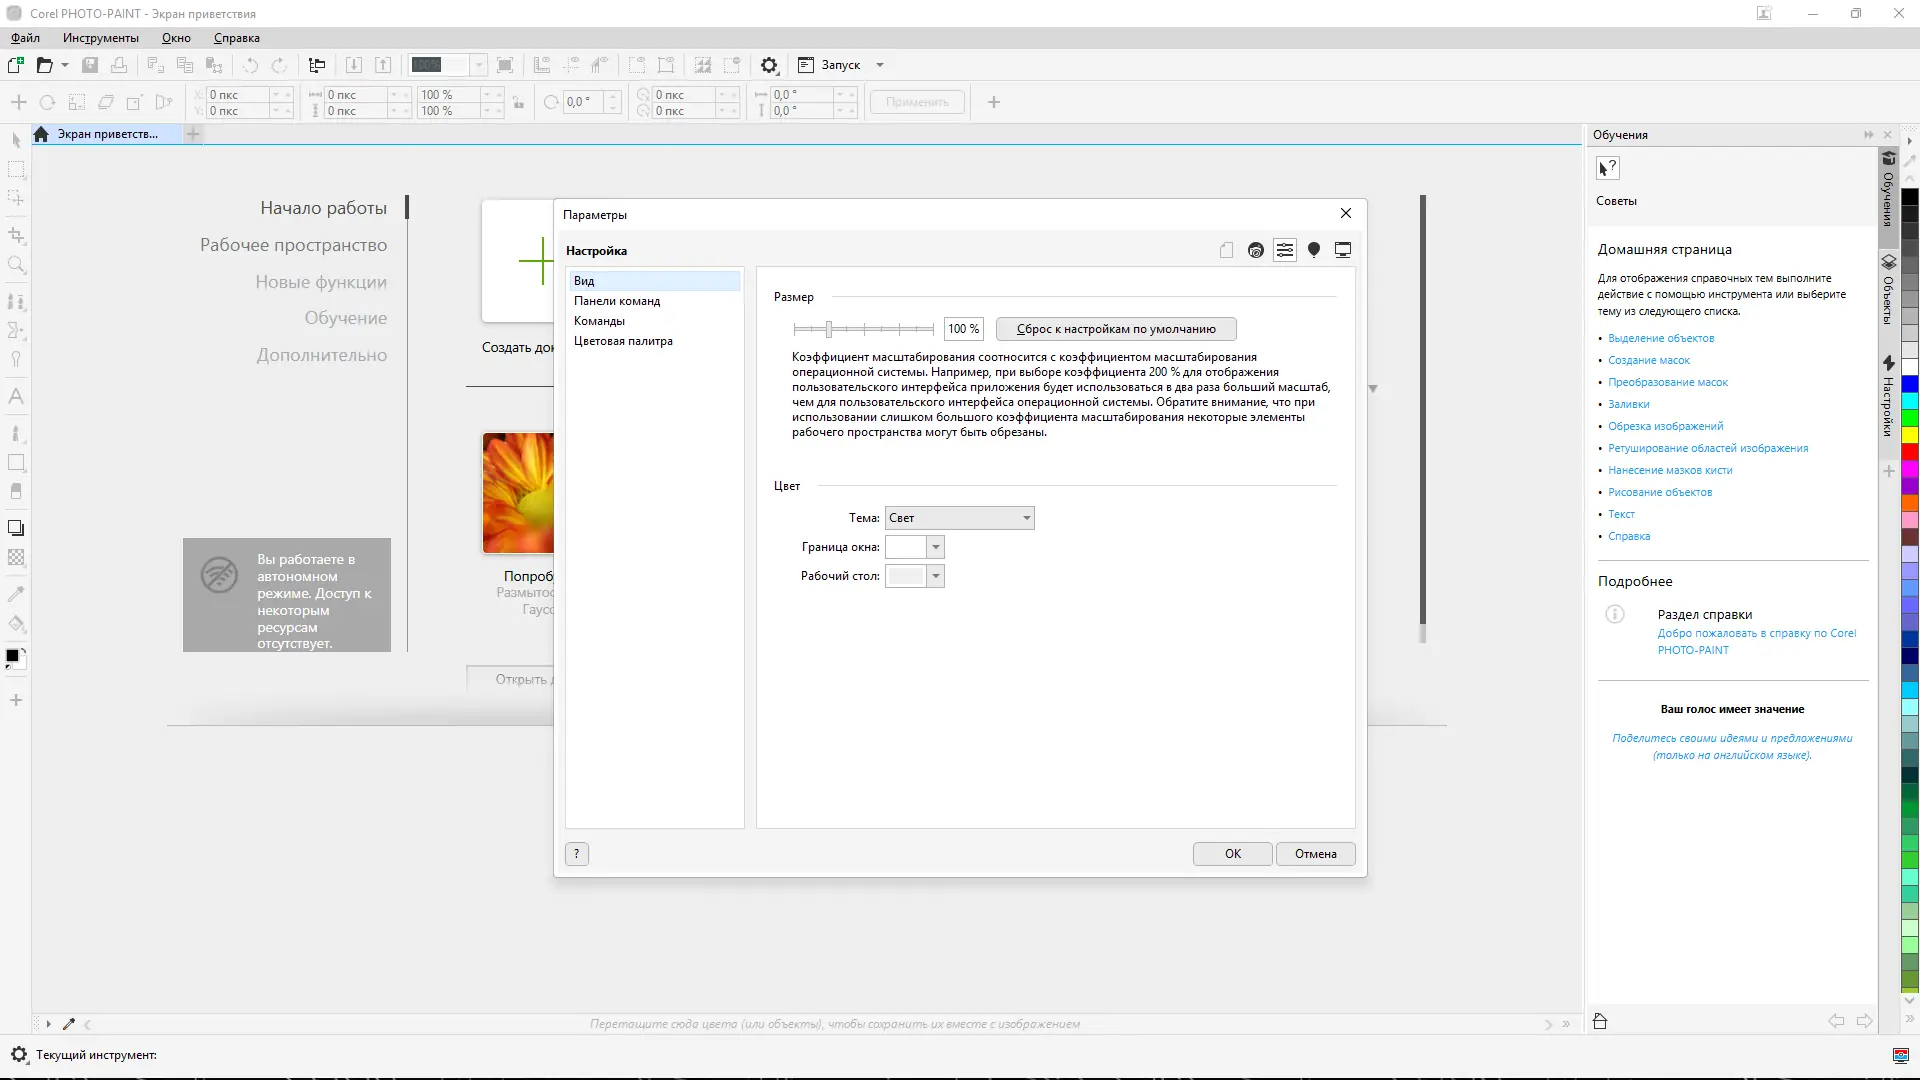
Task: Open the Запуск dropdown arrow
Action: click(x=879, y=64)
